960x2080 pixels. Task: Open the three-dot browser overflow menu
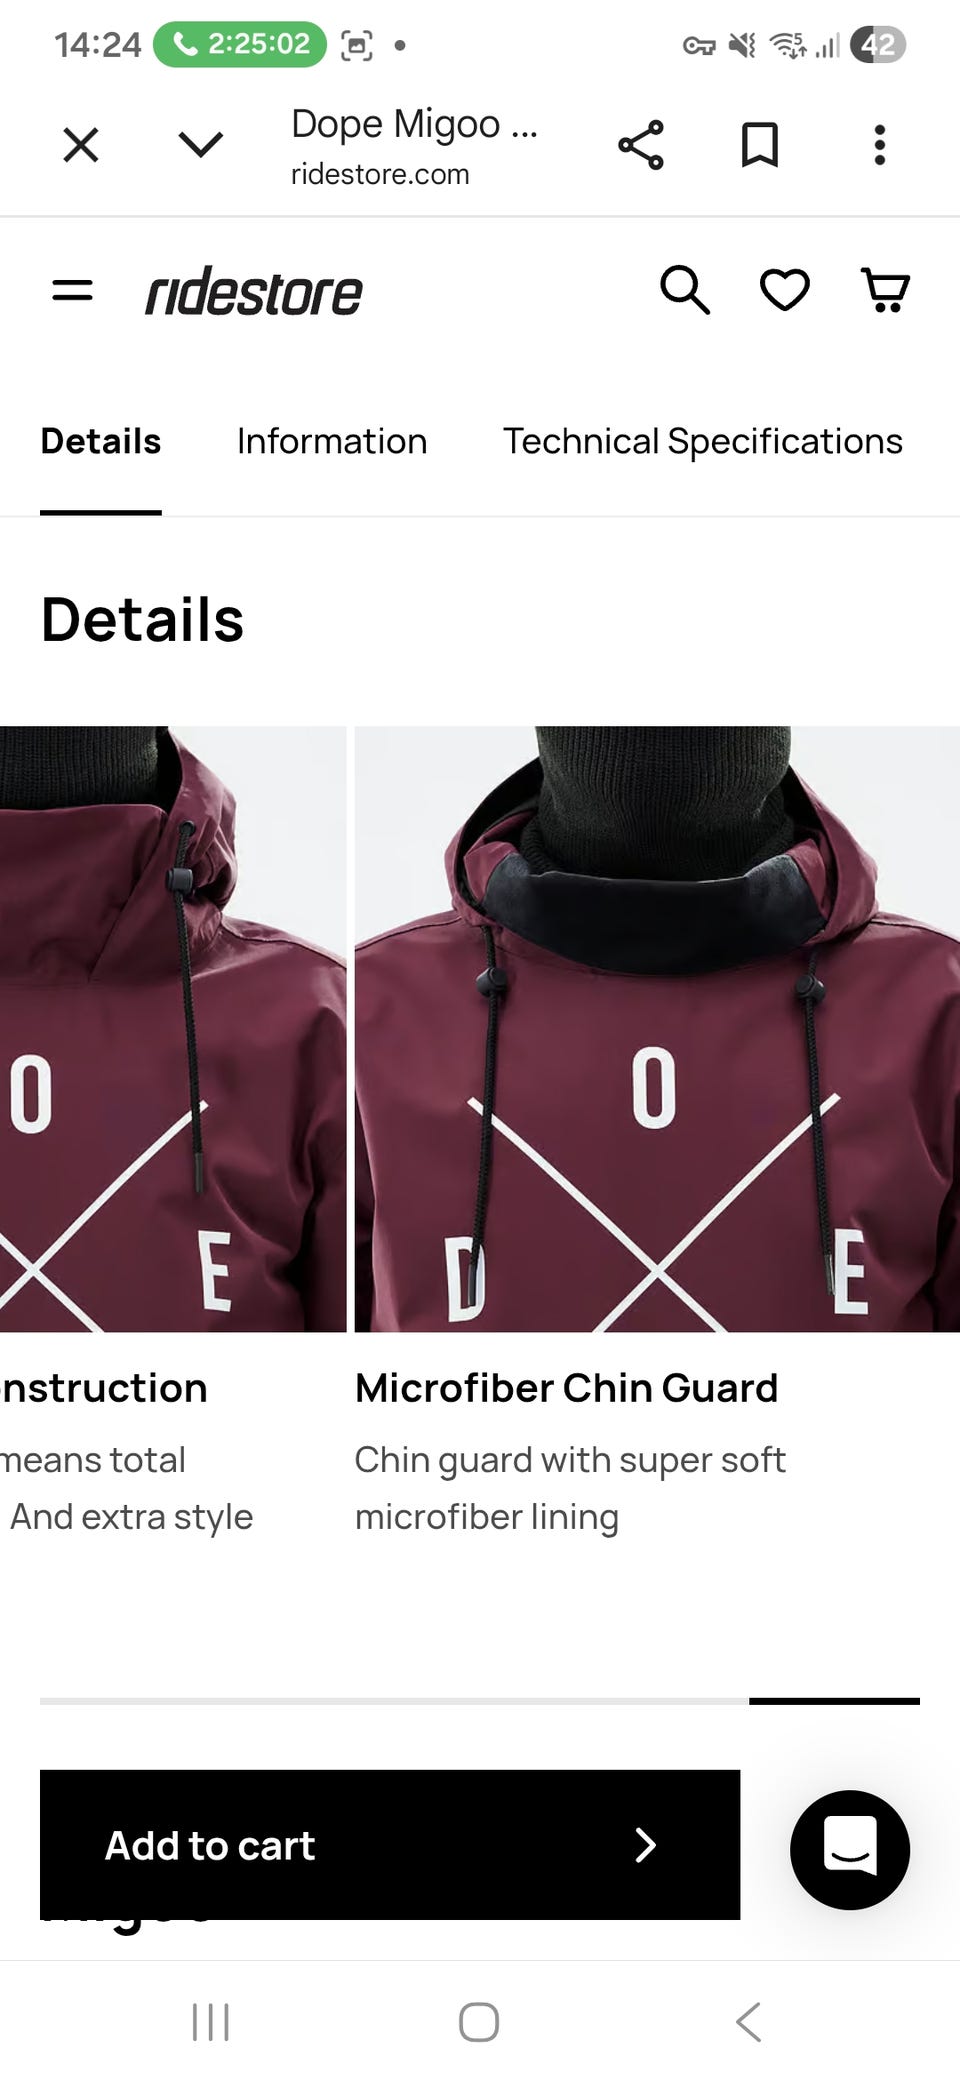(x=880, y=145)
